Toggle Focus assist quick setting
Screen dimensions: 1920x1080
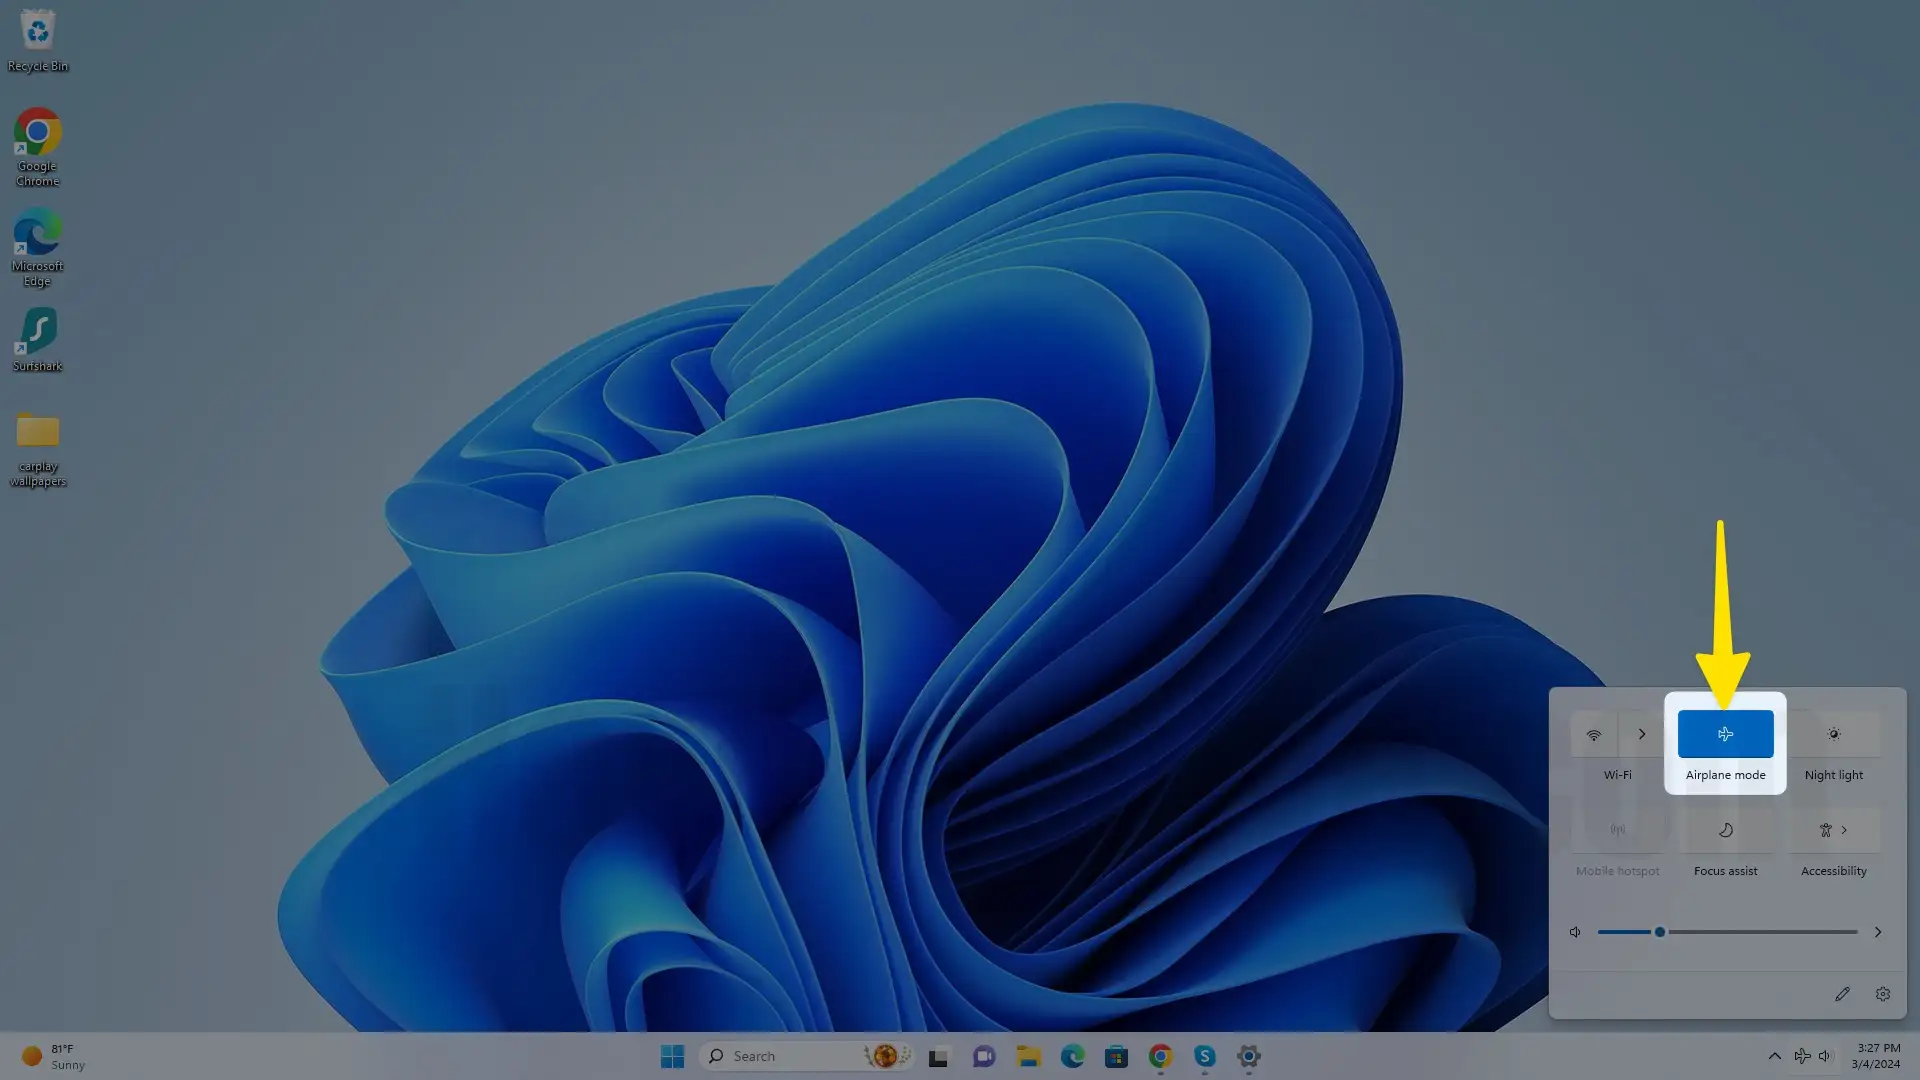click(1725, 831)
